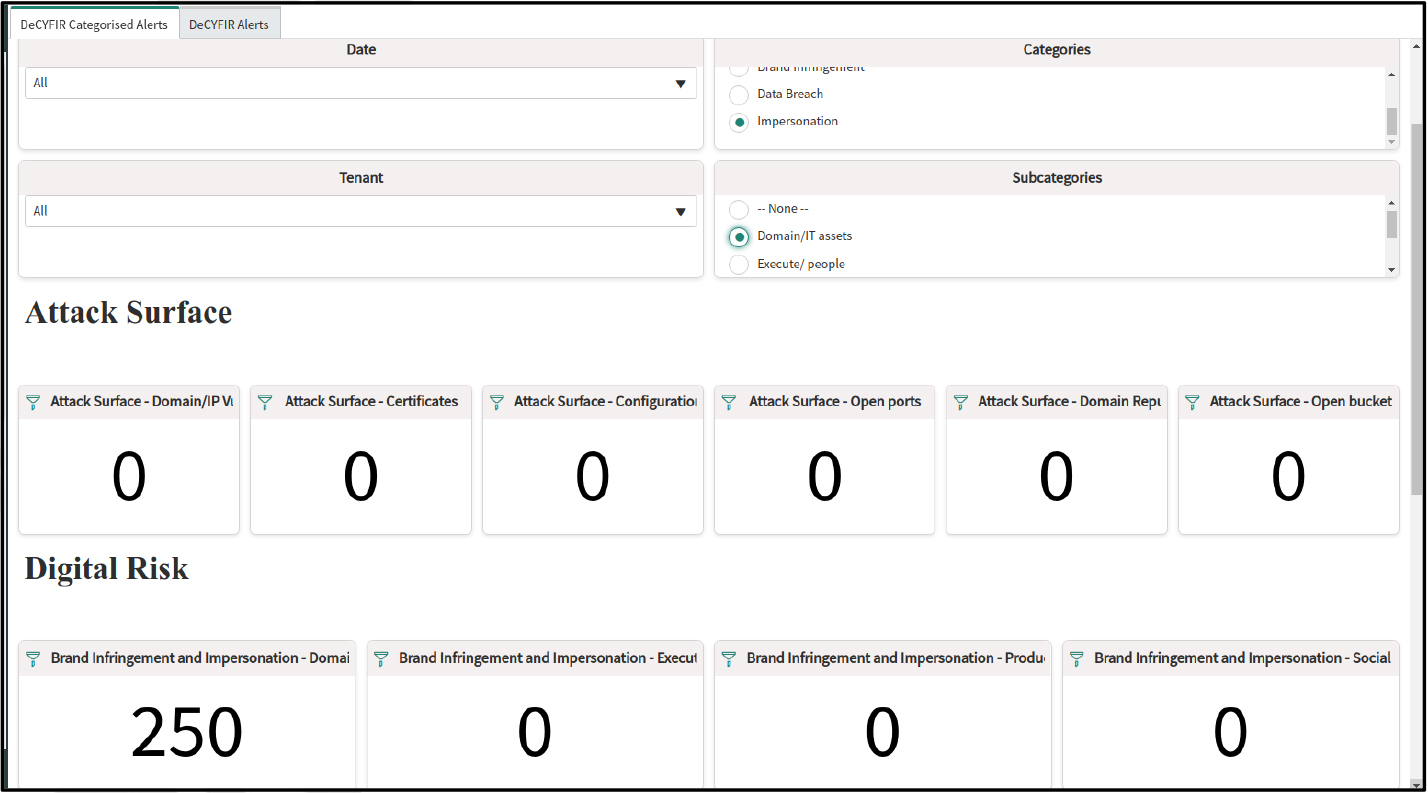Select the Impersonation category radio button
The height and width of the screenshot is (793, 1428).
pos(739,122)
